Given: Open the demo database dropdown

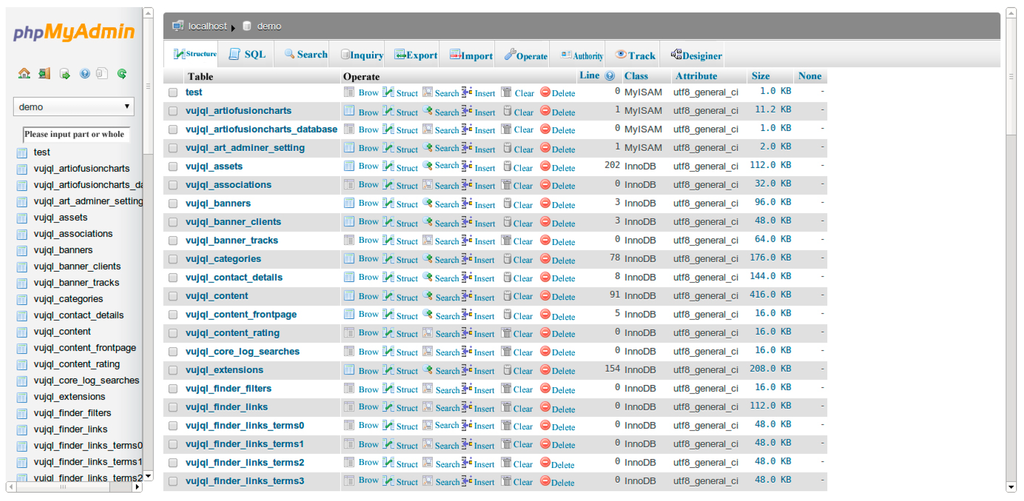Looking at the screenshot, I should 74,106.
